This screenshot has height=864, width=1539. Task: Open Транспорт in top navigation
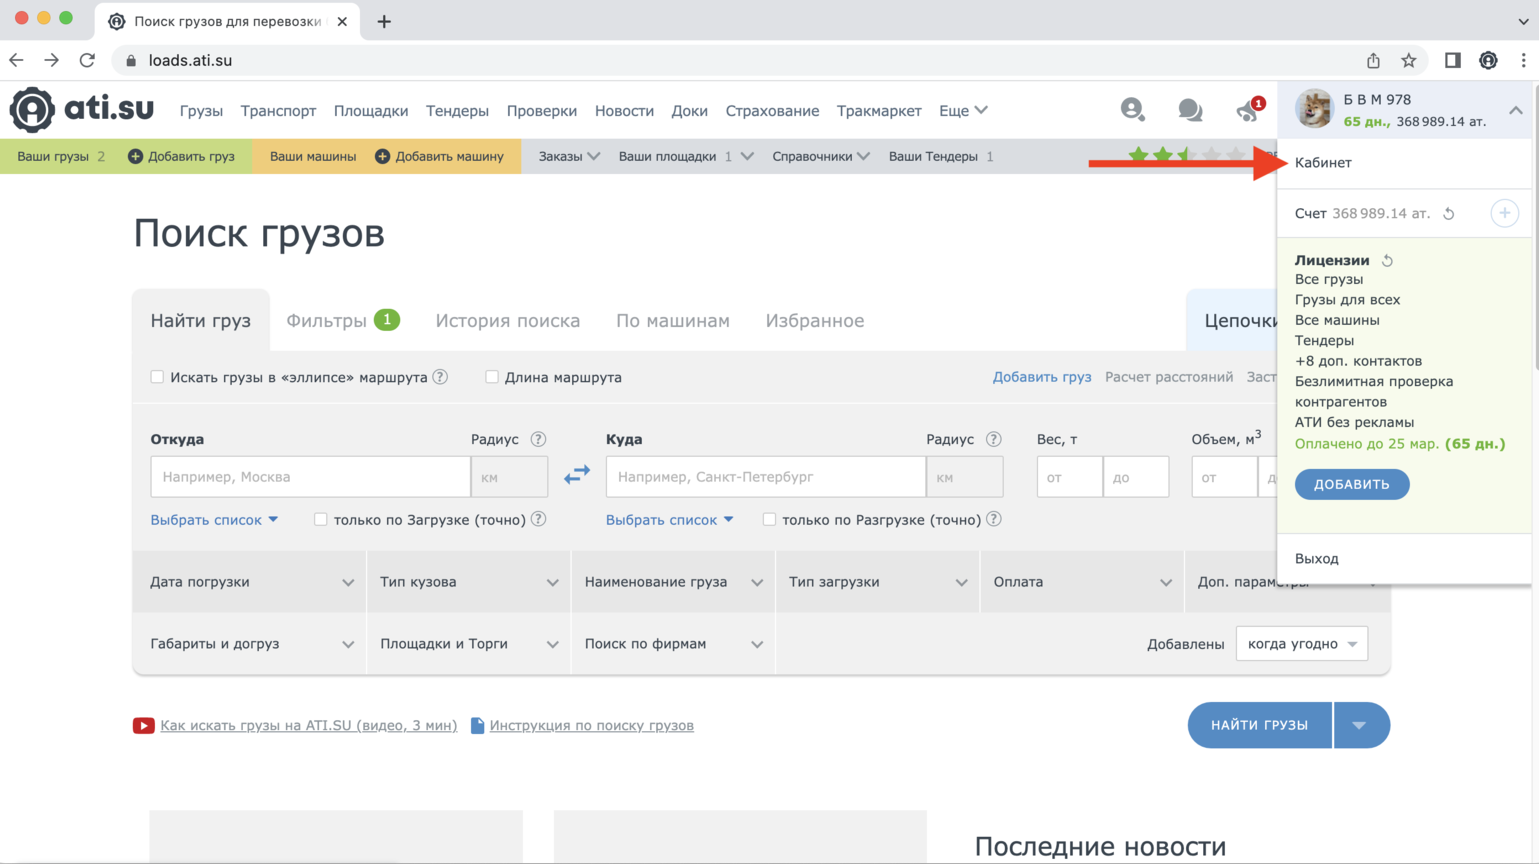click(x=278, y=110)
